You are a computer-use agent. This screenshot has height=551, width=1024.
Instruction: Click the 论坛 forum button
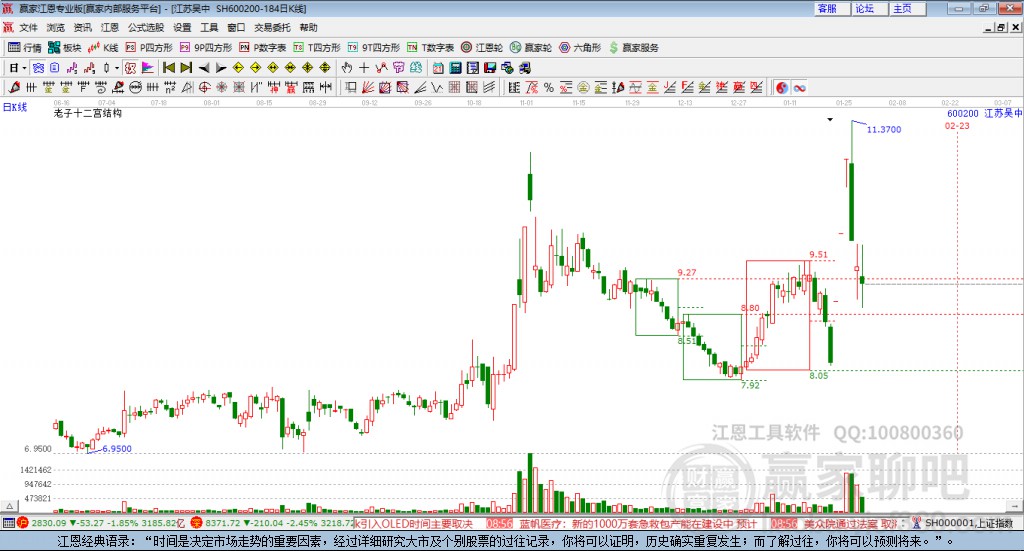(870, 8)
